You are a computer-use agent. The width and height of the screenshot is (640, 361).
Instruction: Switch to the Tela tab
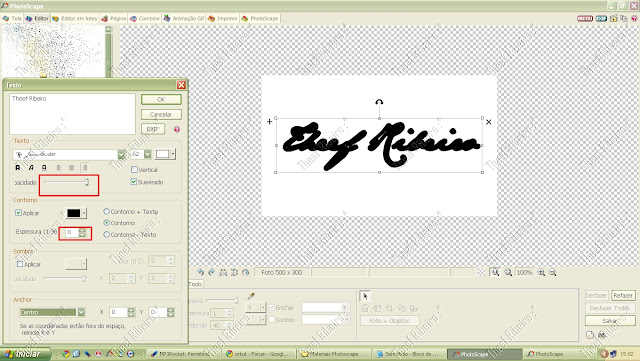[x=12, y=19]
